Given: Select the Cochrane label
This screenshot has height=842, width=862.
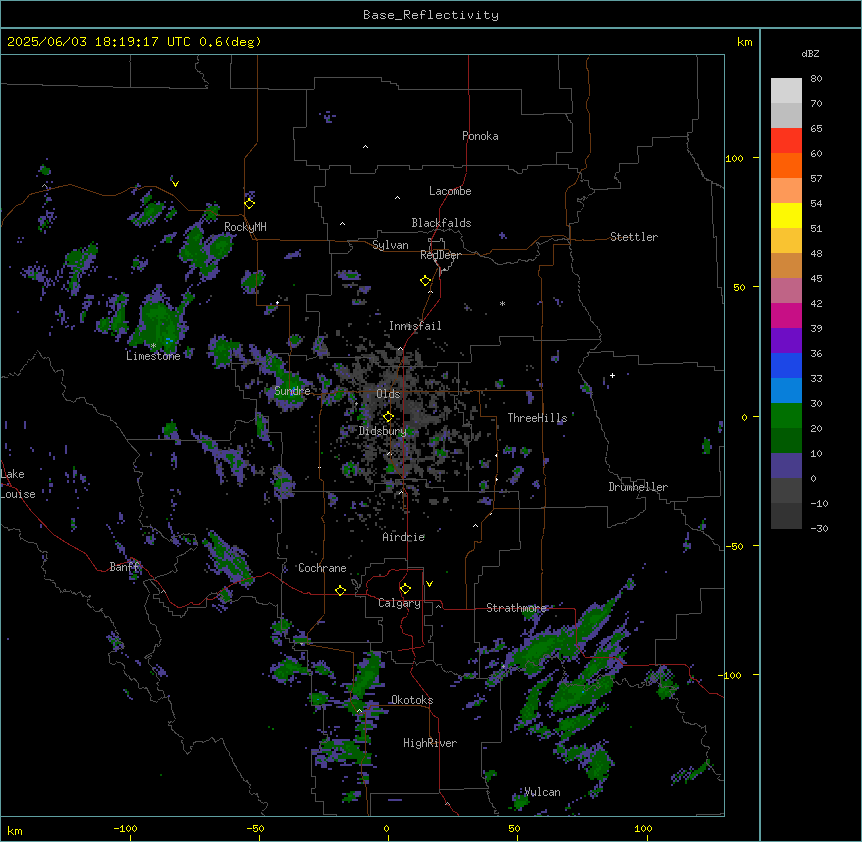Looking at the screenshot, I should (x=322, y=568).
